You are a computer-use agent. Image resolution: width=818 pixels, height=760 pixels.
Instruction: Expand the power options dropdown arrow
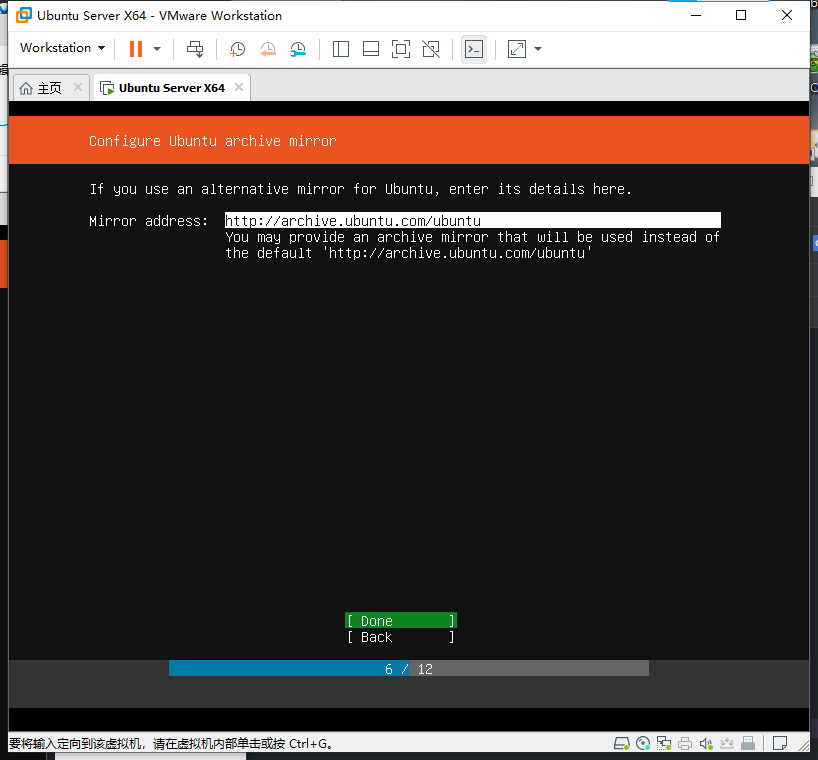coord(157,49)
